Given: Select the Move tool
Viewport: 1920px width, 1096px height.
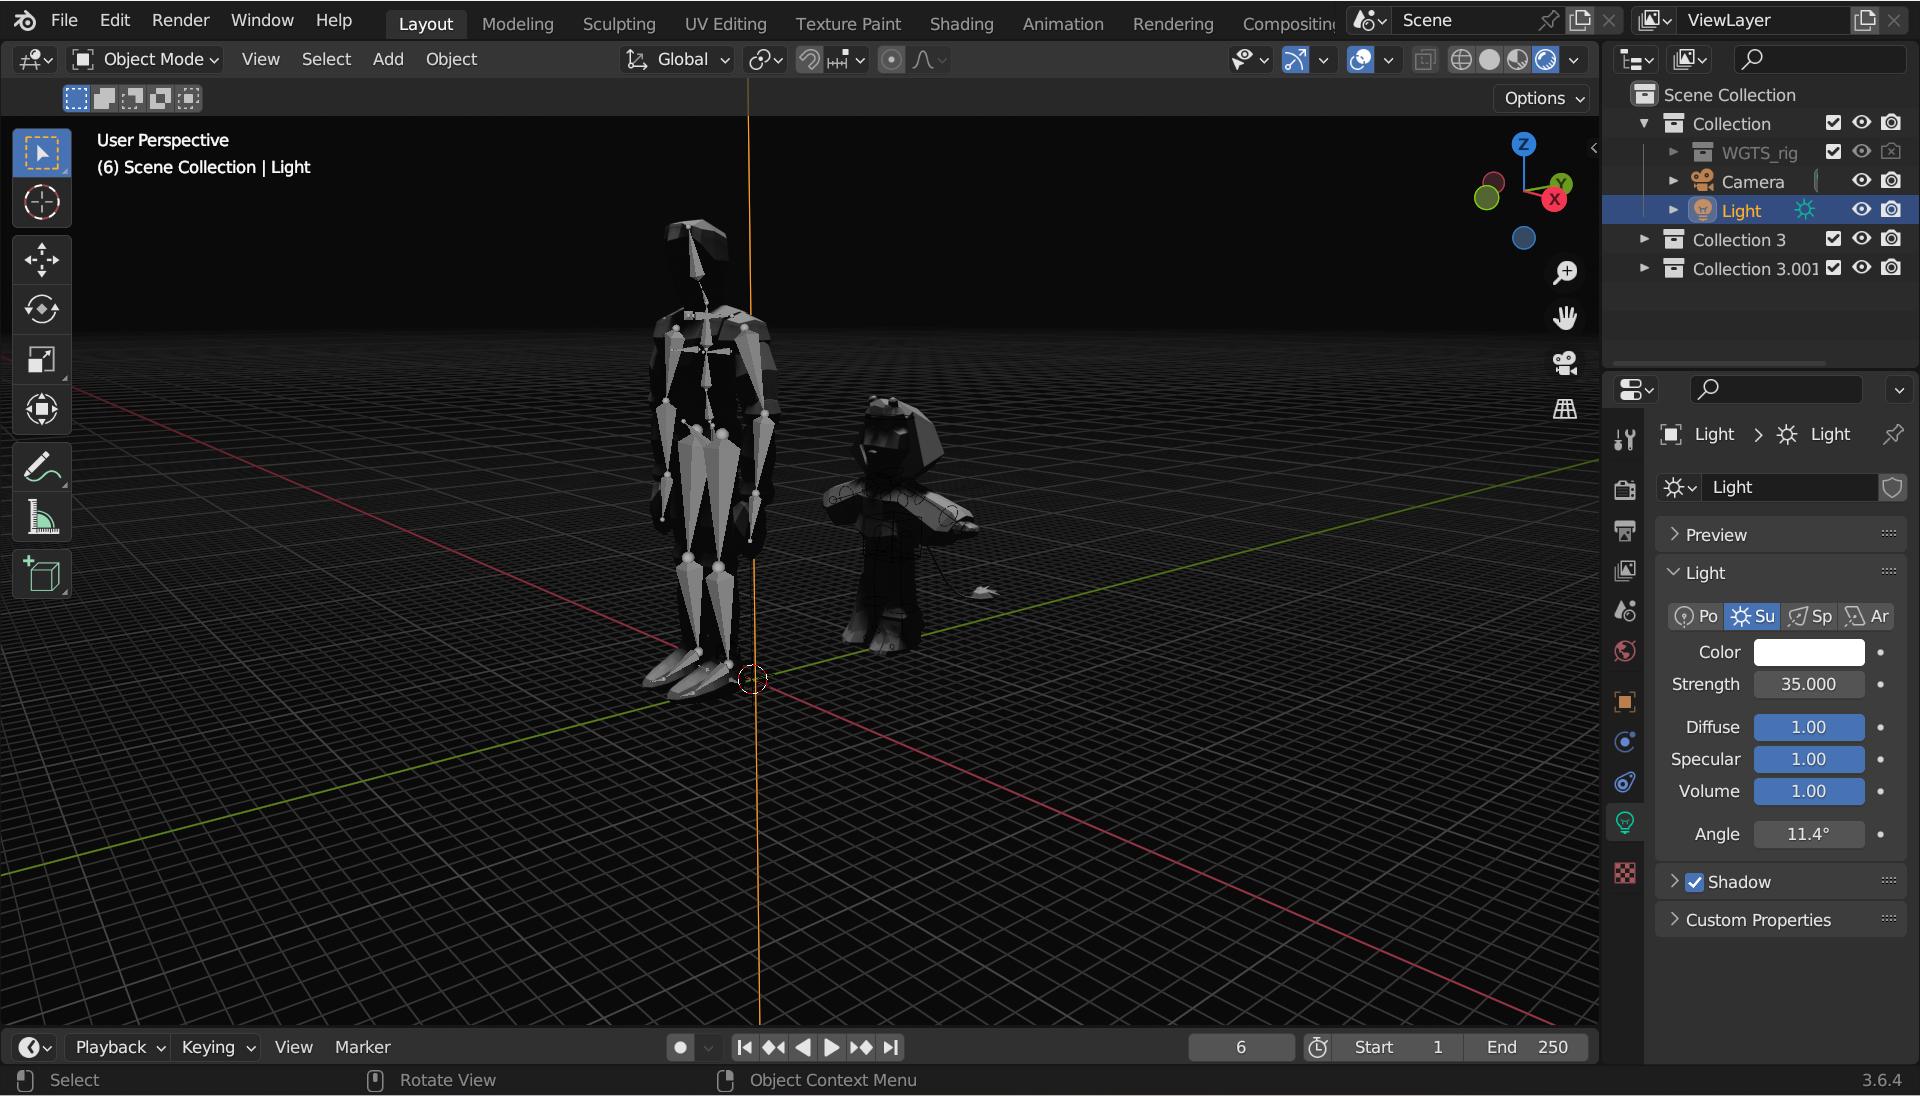Looking at the screenshot, I should click(42, 260).
